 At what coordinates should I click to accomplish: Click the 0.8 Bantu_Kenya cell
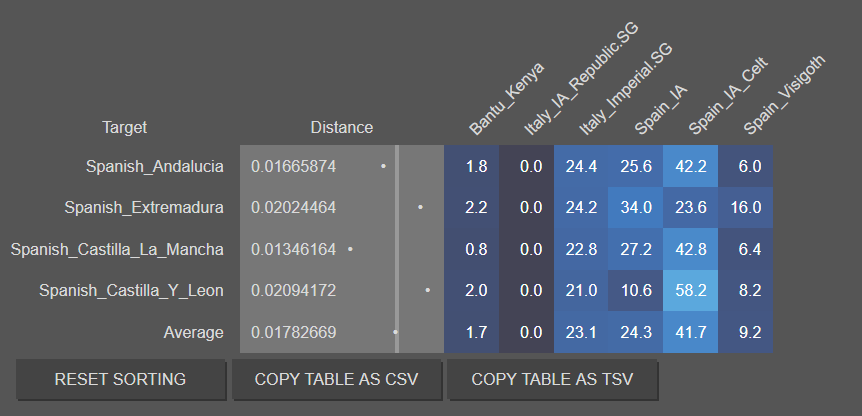472,249
